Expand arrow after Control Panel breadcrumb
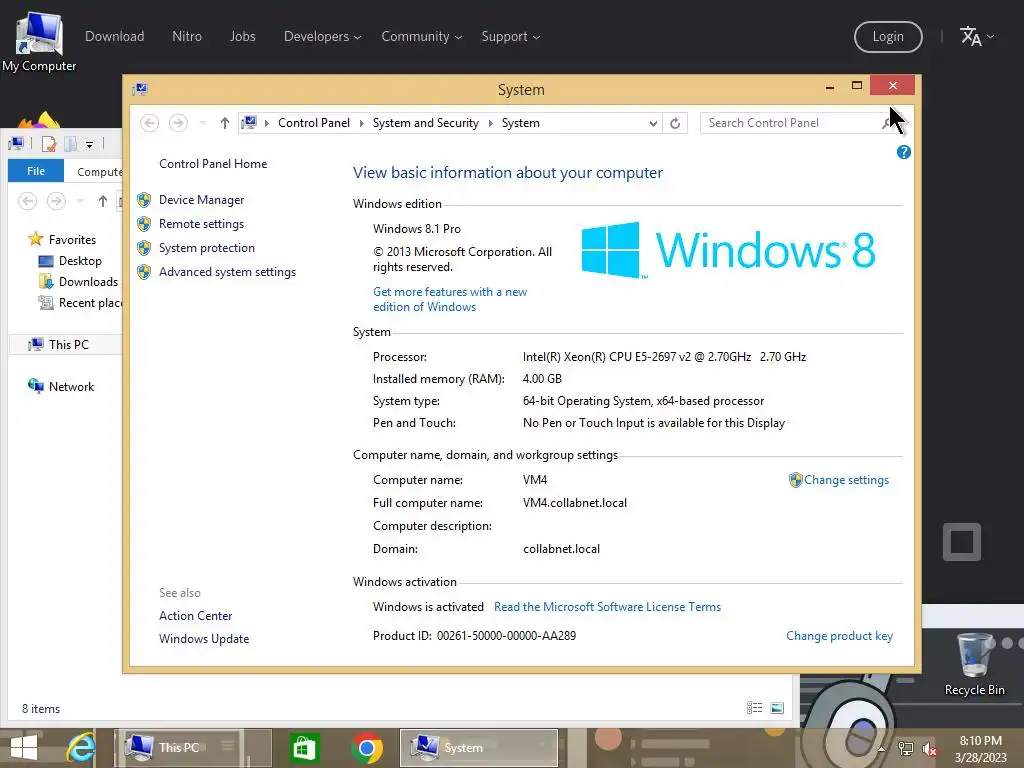The image size is (1024, 768). tap(361, 123)
